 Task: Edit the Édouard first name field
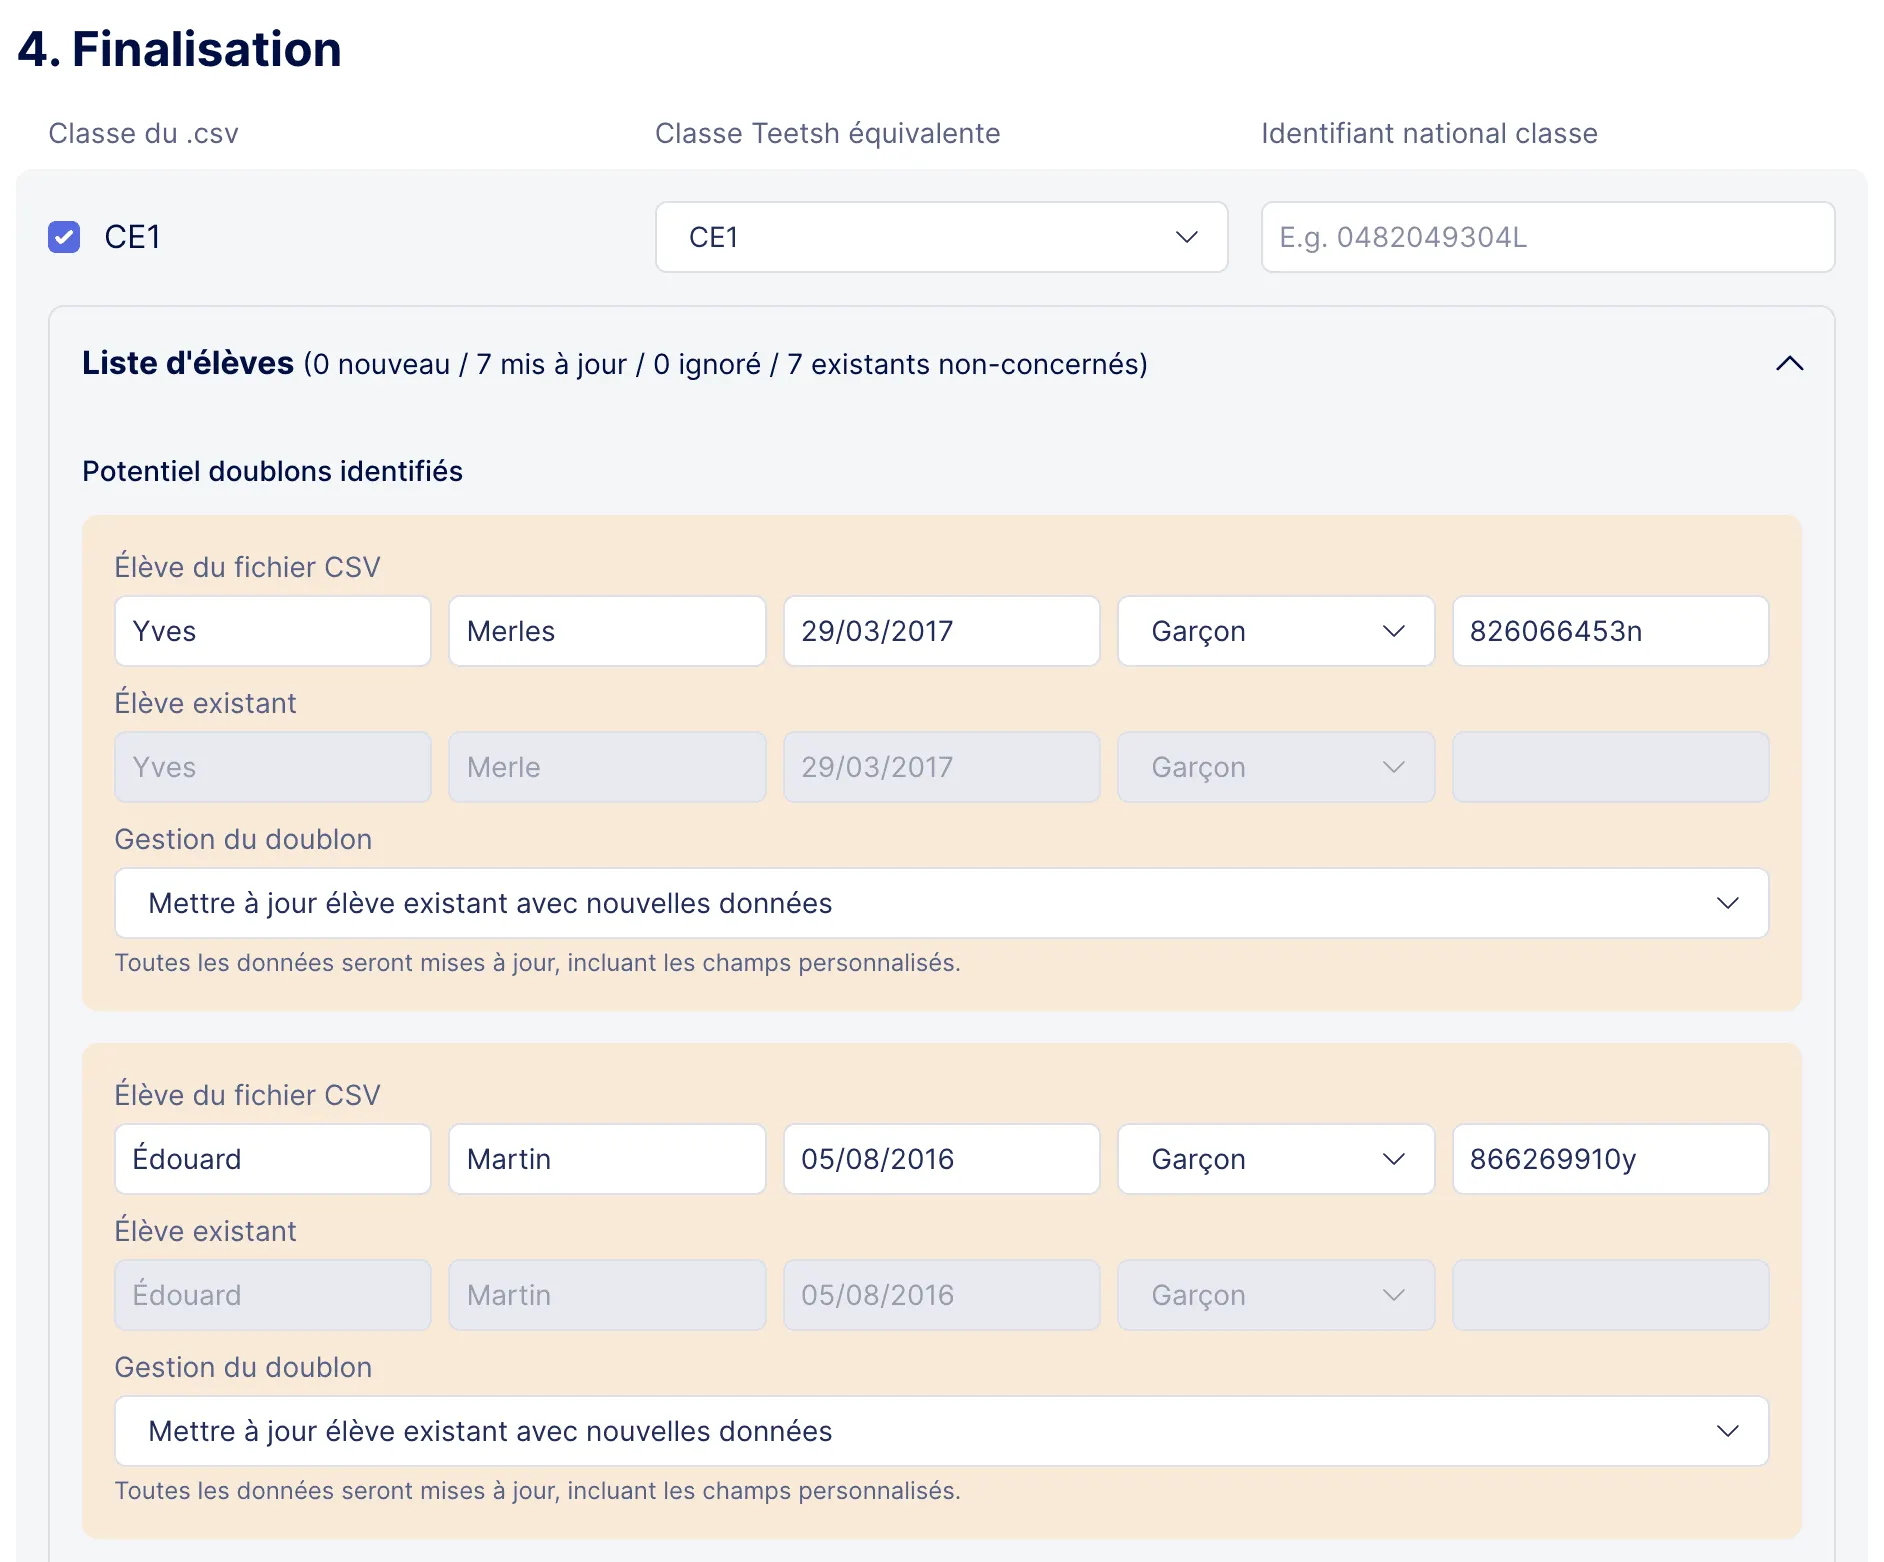coord(273,1159)
